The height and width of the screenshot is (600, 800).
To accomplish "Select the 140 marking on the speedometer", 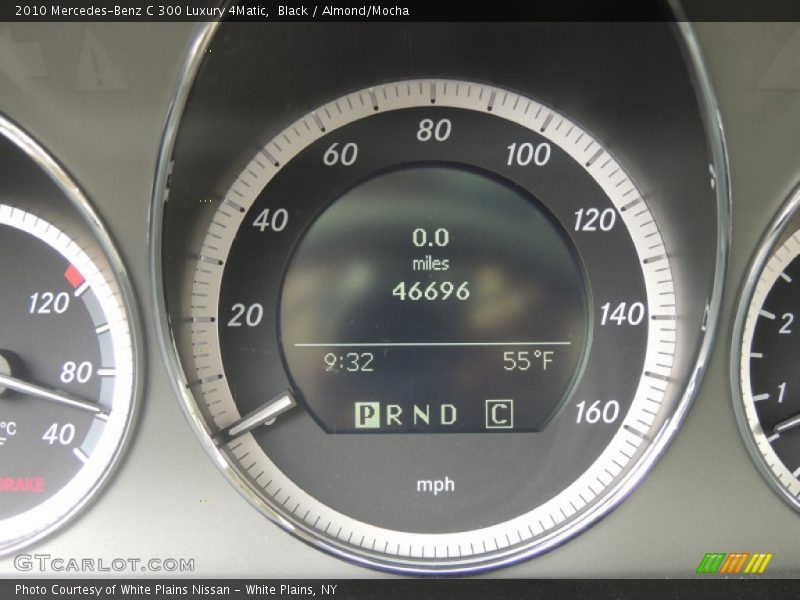I will (622, 314).
